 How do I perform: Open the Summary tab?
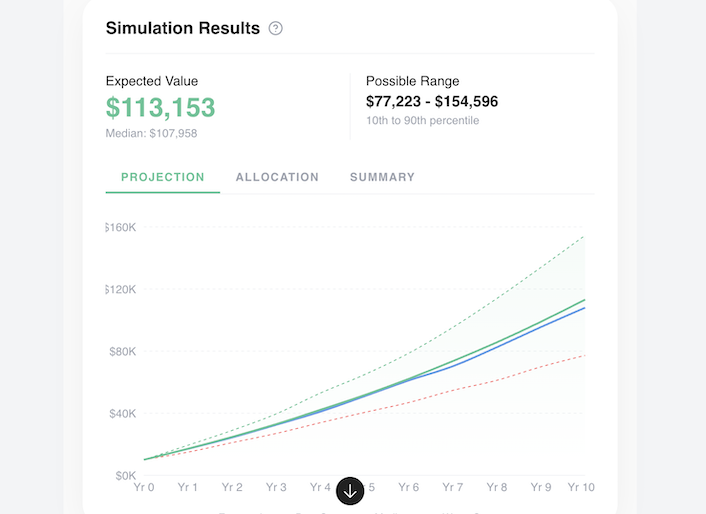[382, 177]
